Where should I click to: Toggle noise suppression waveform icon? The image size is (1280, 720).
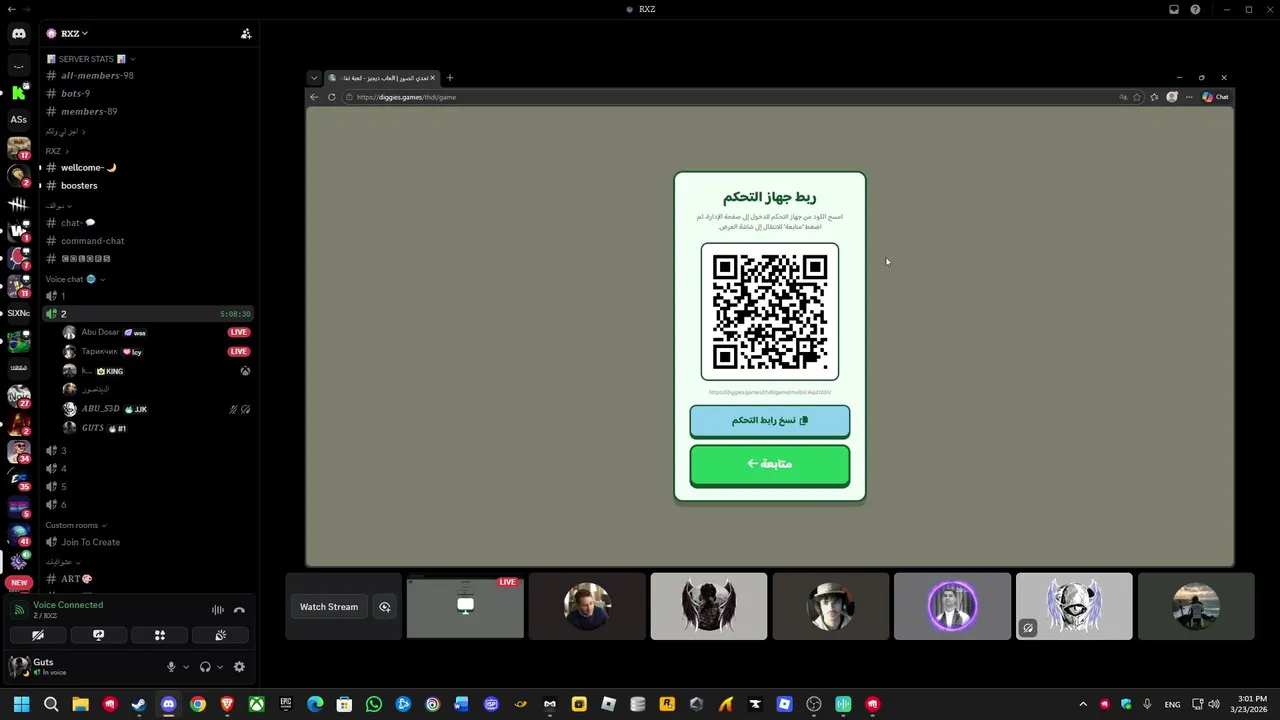(x=217, y=610)
